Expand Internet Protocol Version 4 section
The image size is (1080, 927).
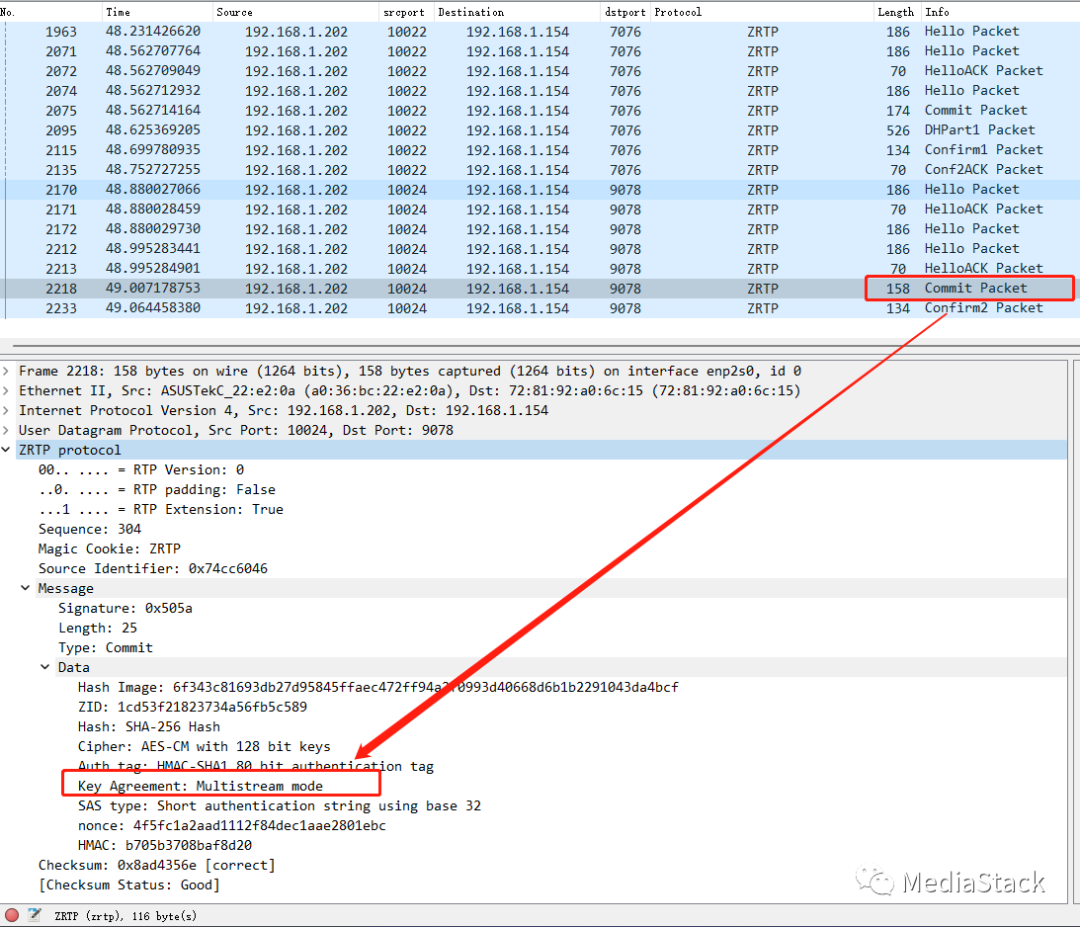[x=8, y=411]
